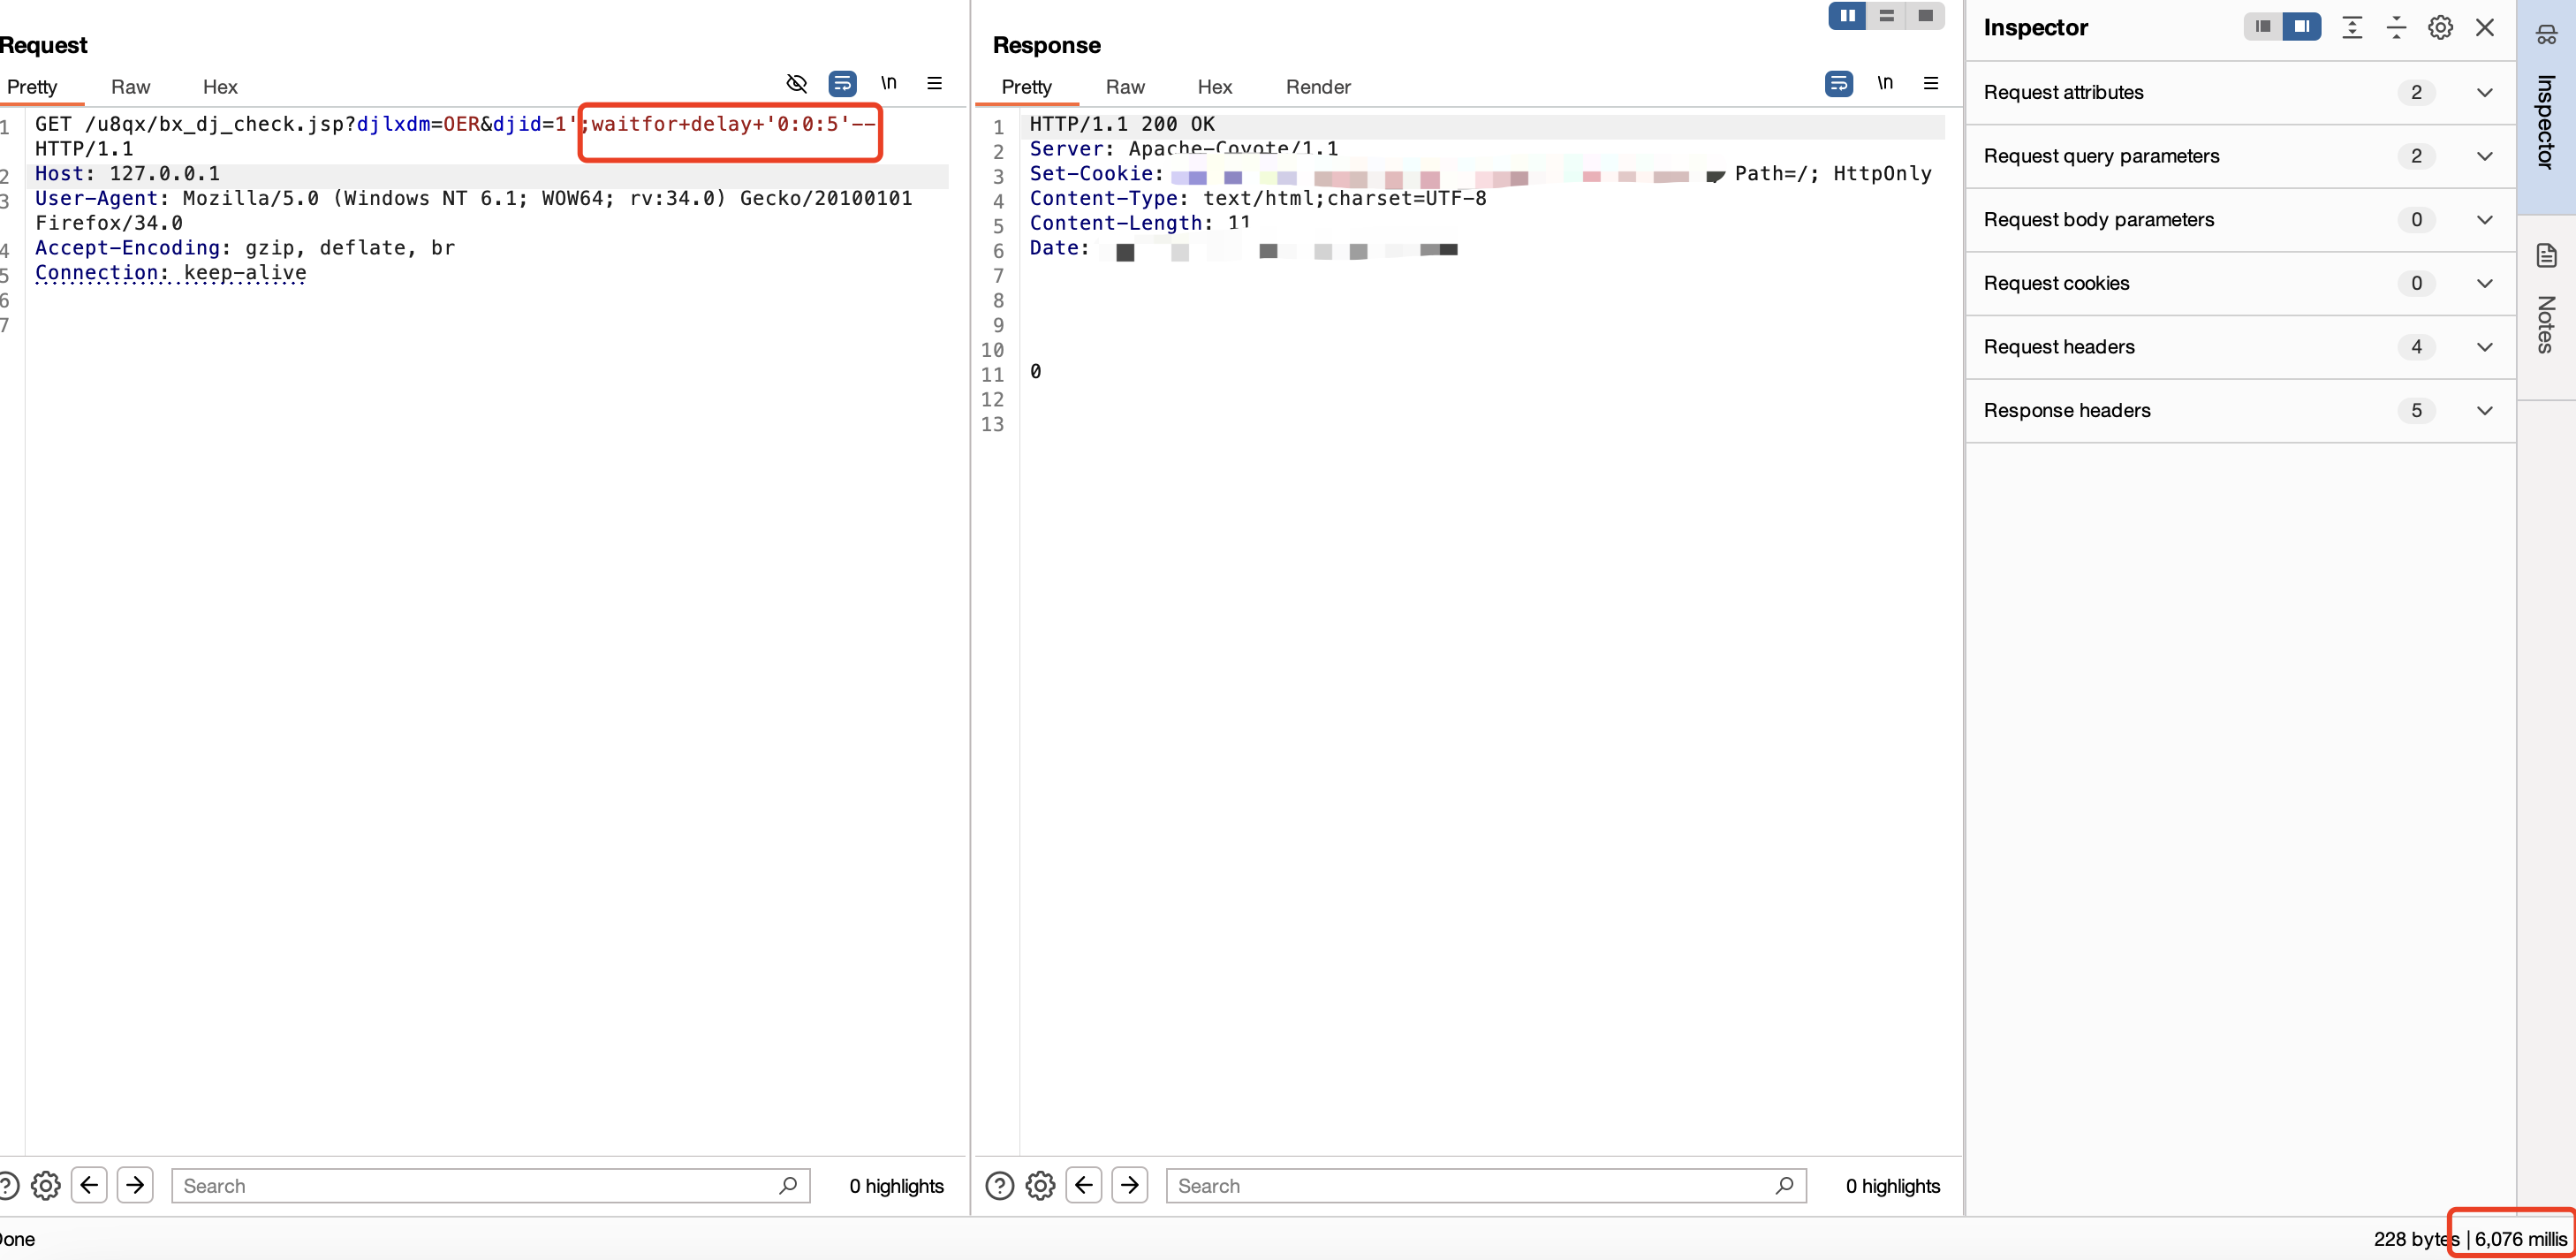Select Request Pretty tab
This screenshot has height=1260, width=2576.
32,87
